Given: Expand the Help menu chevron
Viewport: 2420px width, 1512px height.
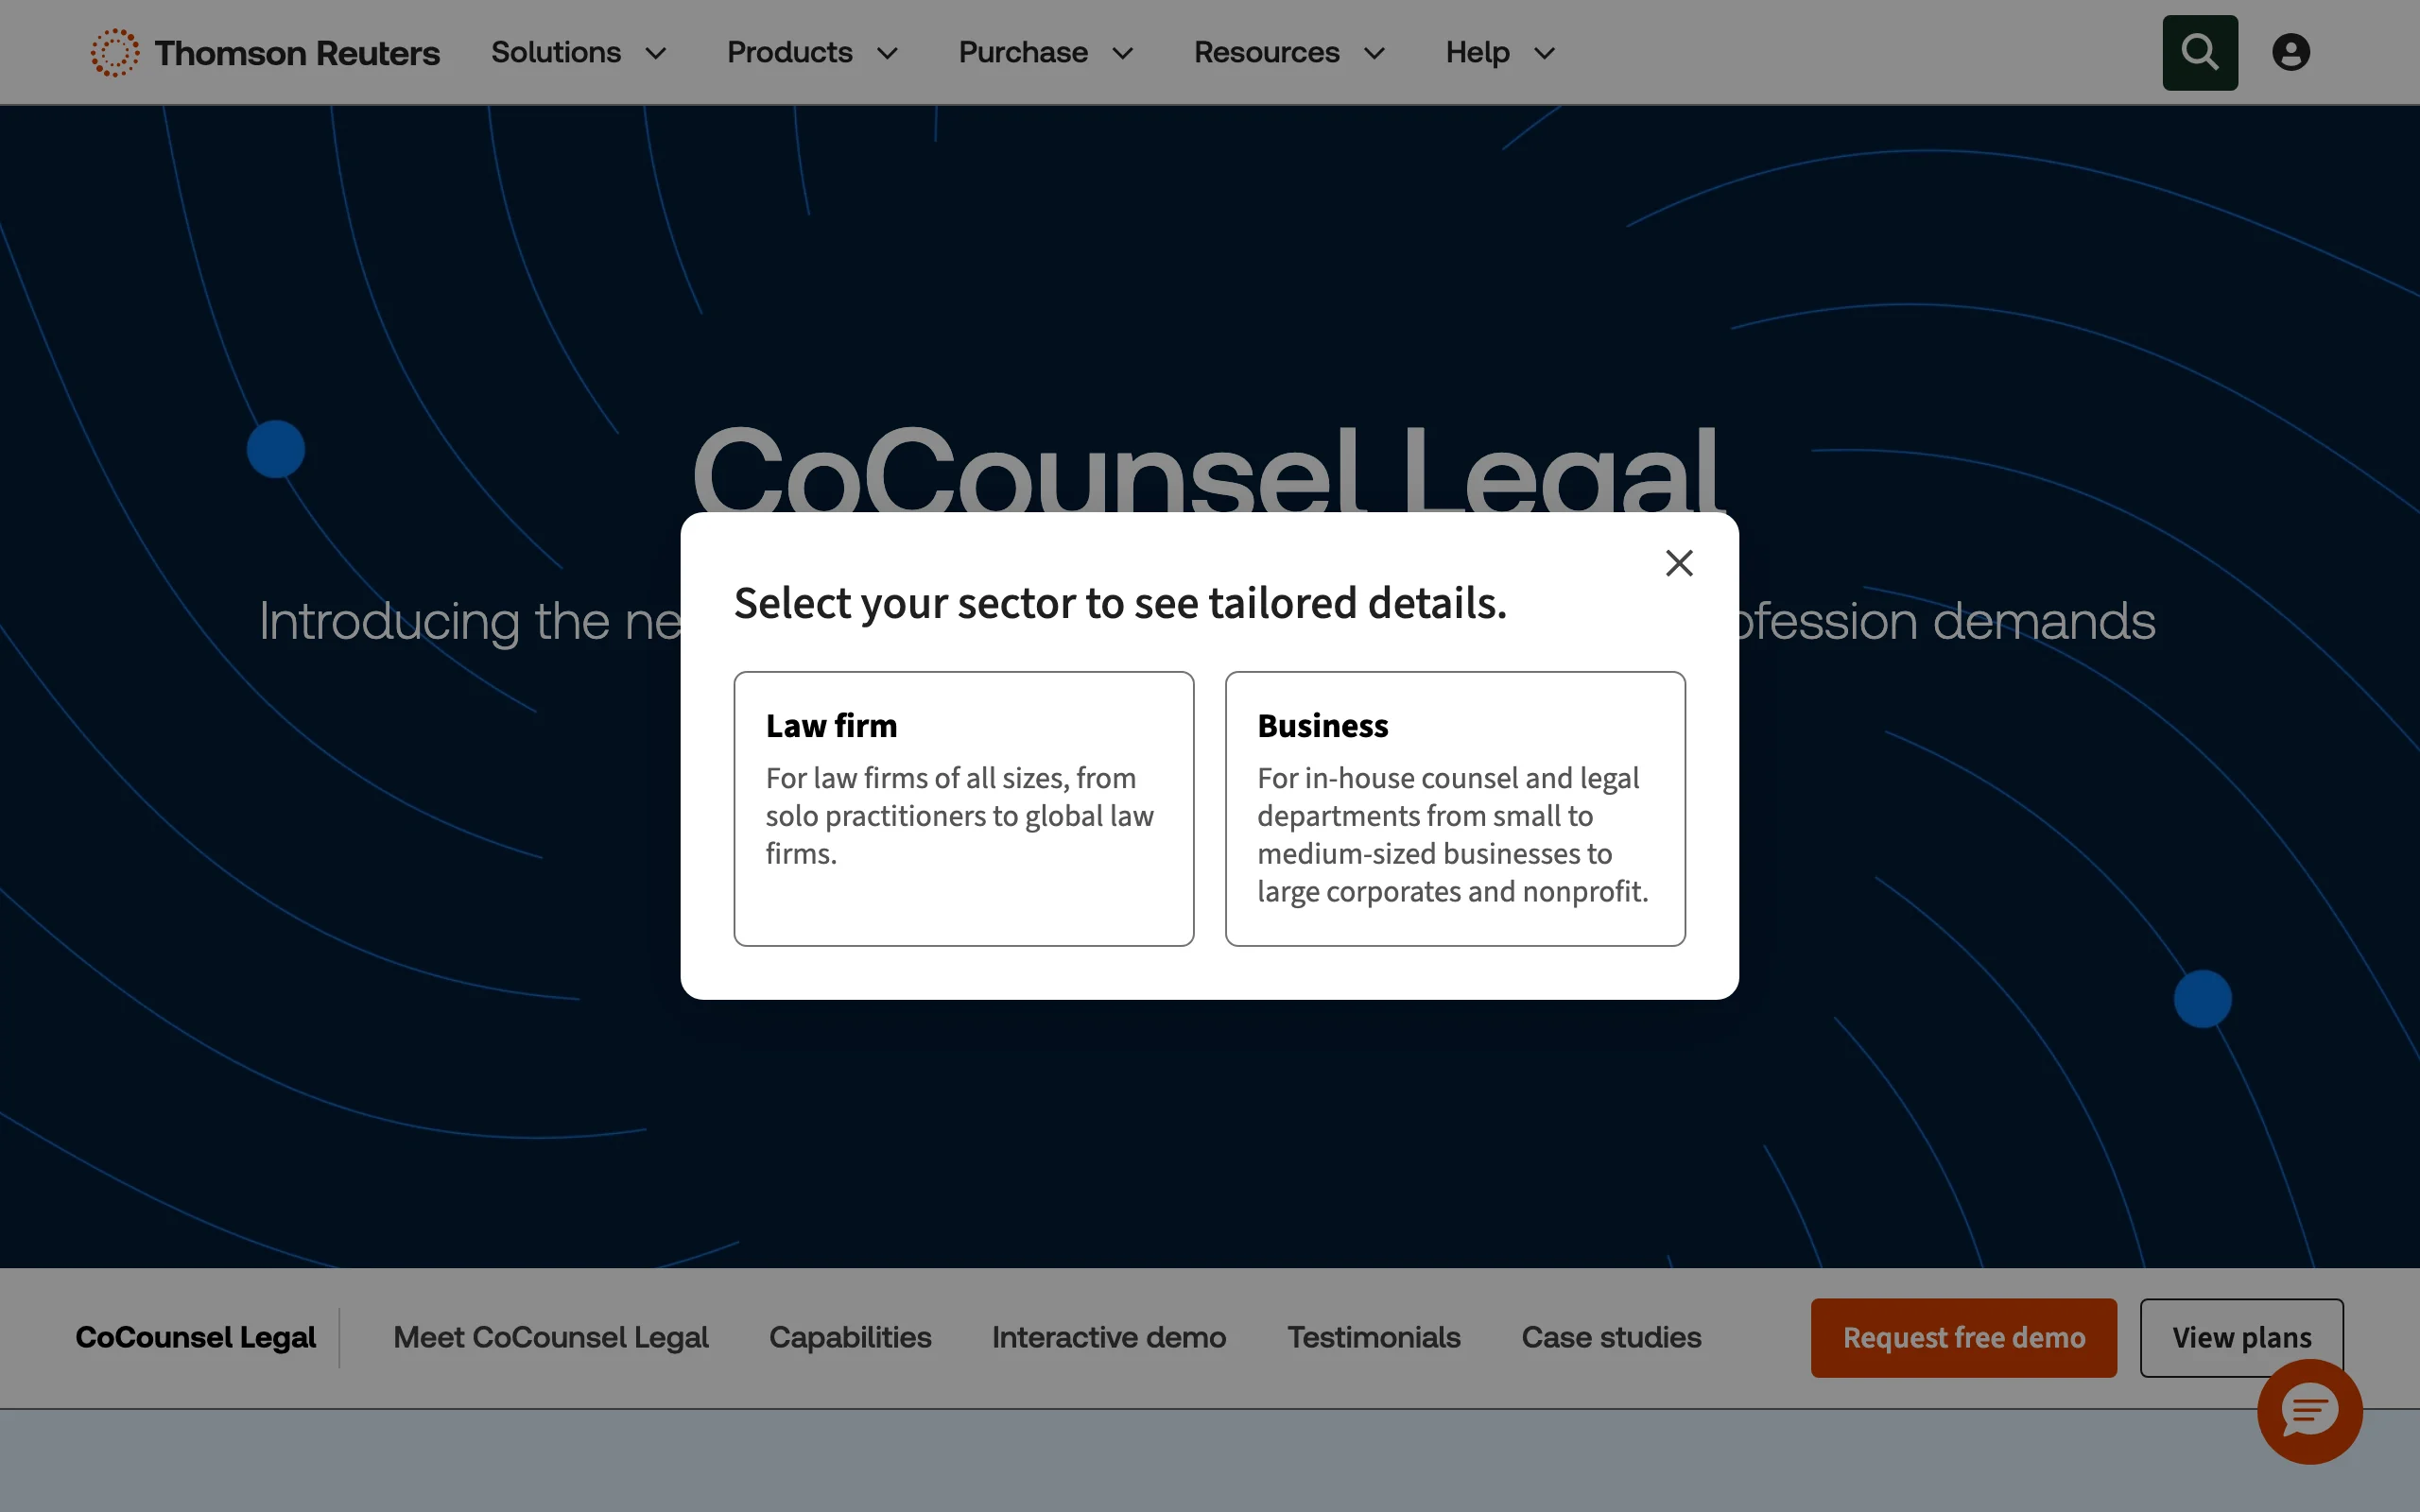Looking at the screenshot, I should click(1545, 53).
